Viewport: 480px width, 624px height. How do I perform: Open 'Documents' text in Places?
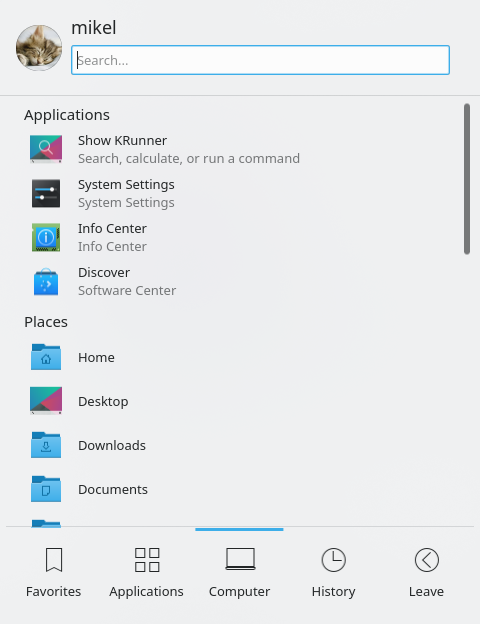pos(113,489)
